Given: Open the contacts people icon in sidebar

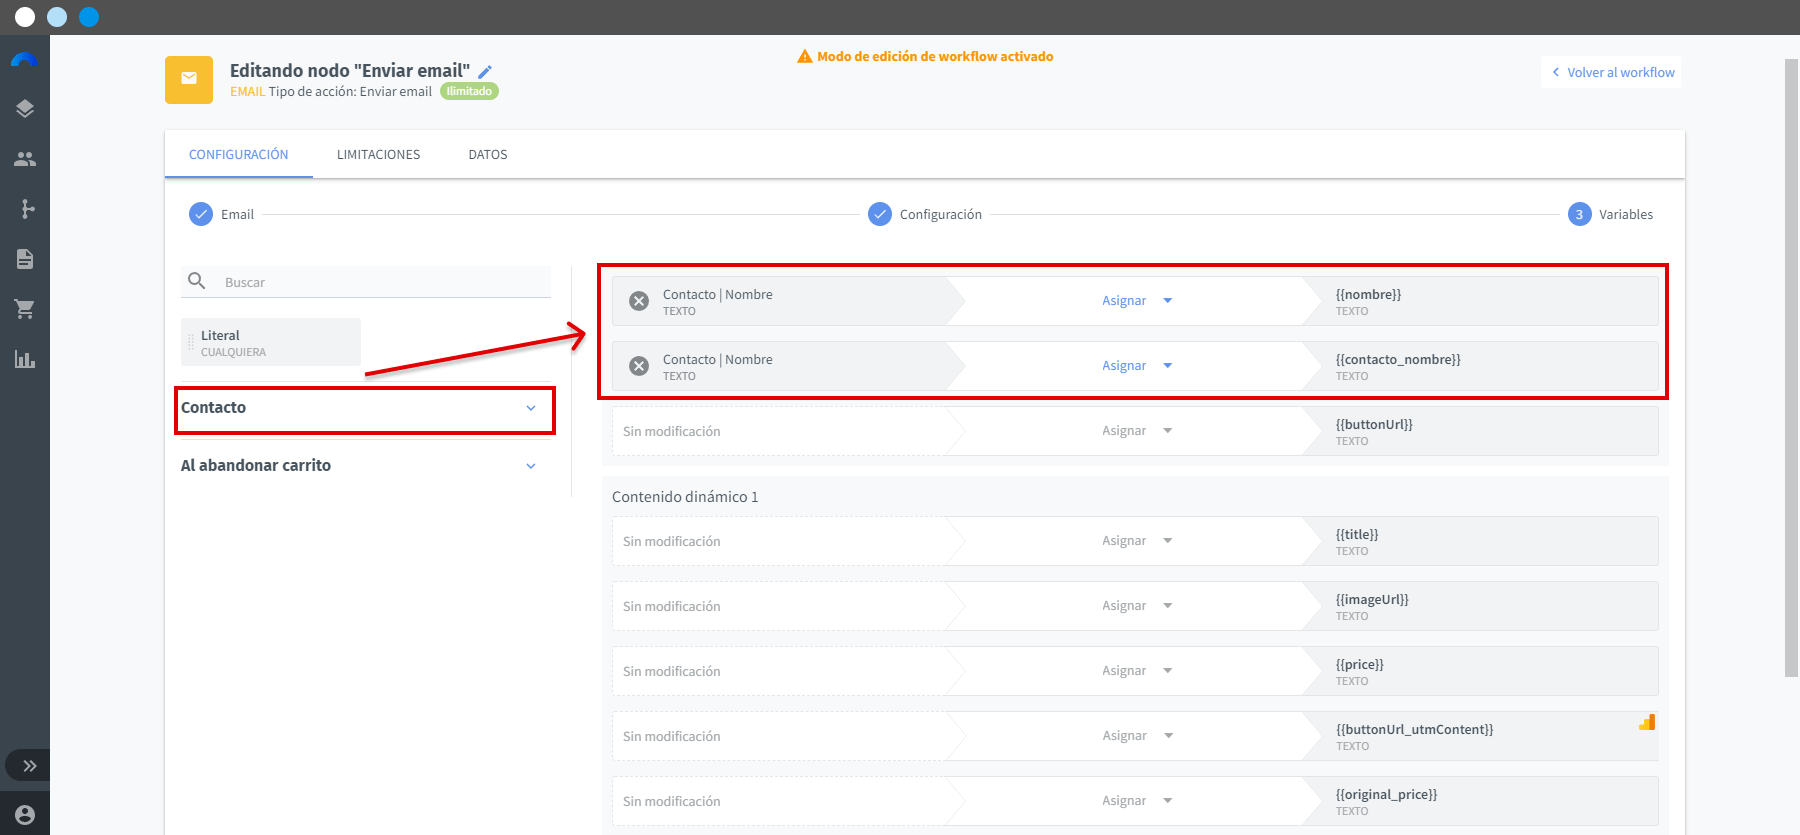Looking at the screenshot, I should point(25,159).
